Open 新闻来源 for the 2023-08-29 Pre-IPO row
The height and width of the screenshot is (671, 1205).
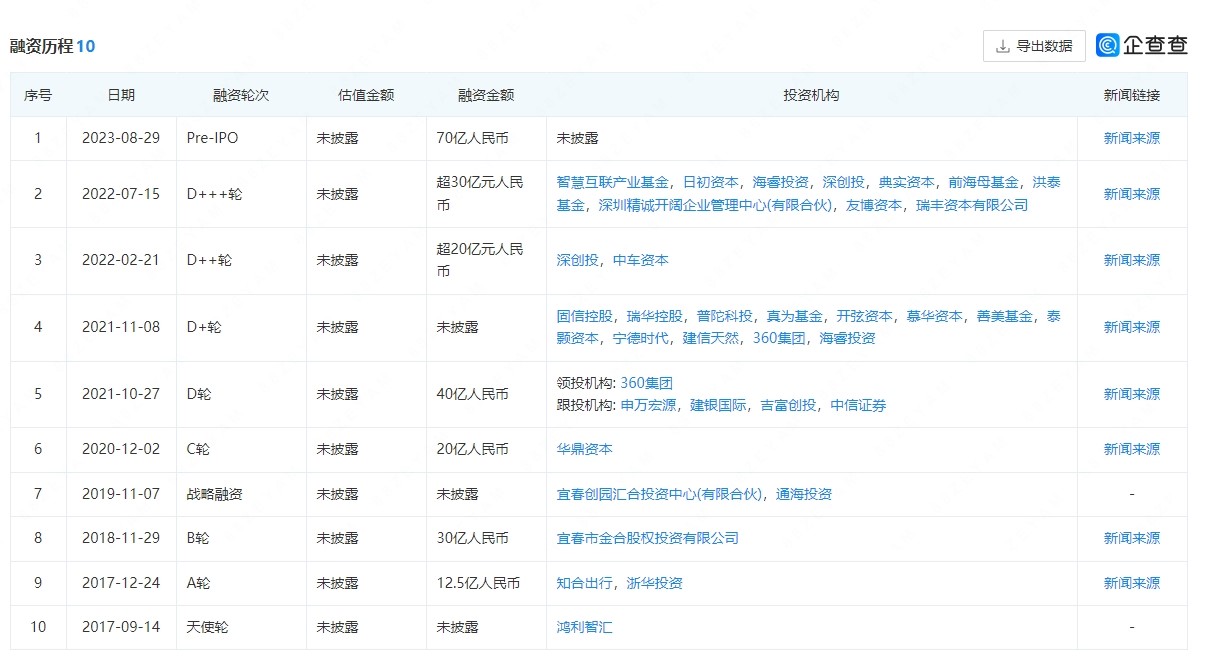[1132, 138]
